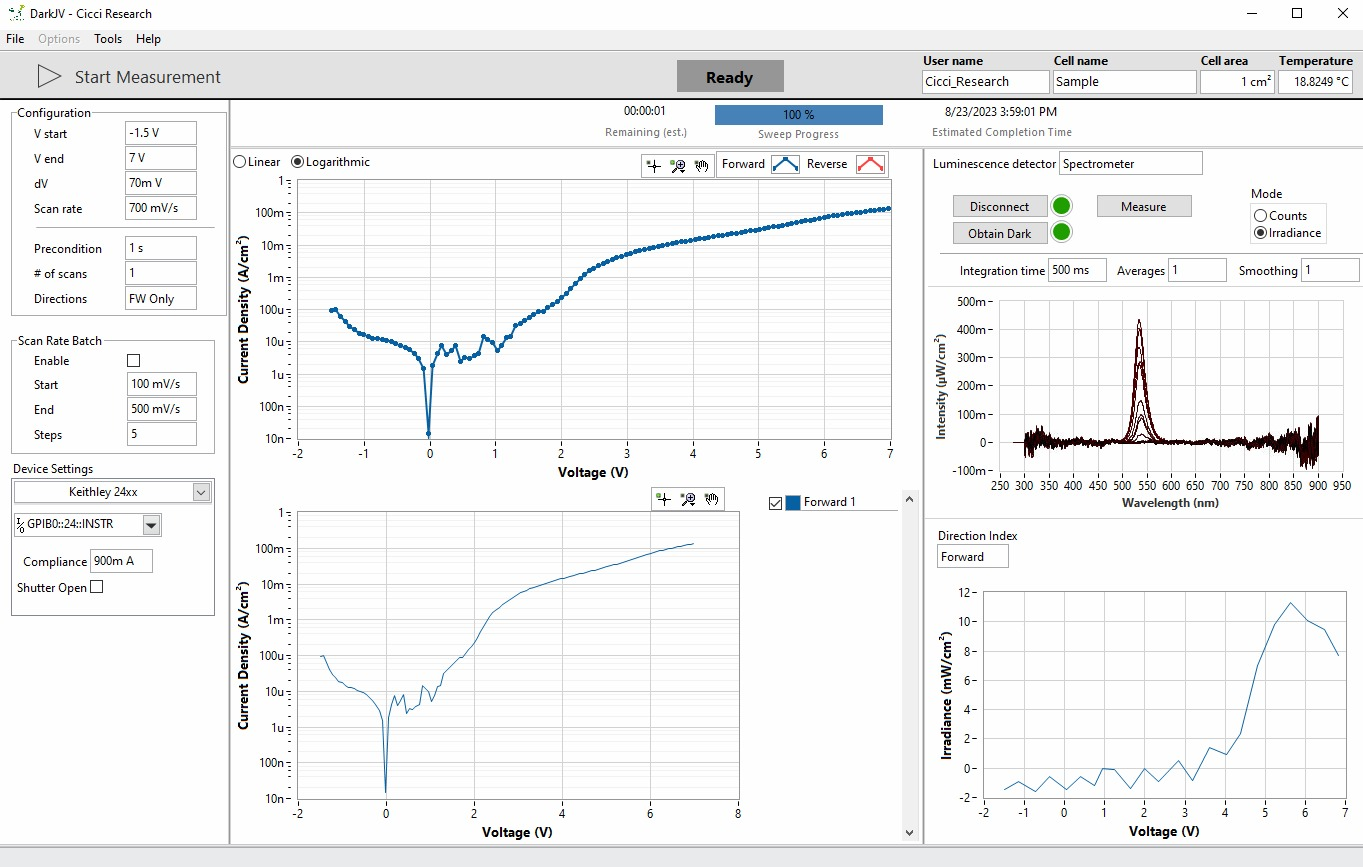This screenshot has width=1363, height=867.
Task: Click the Obtain Dark button
Action: tap(999, 233)
